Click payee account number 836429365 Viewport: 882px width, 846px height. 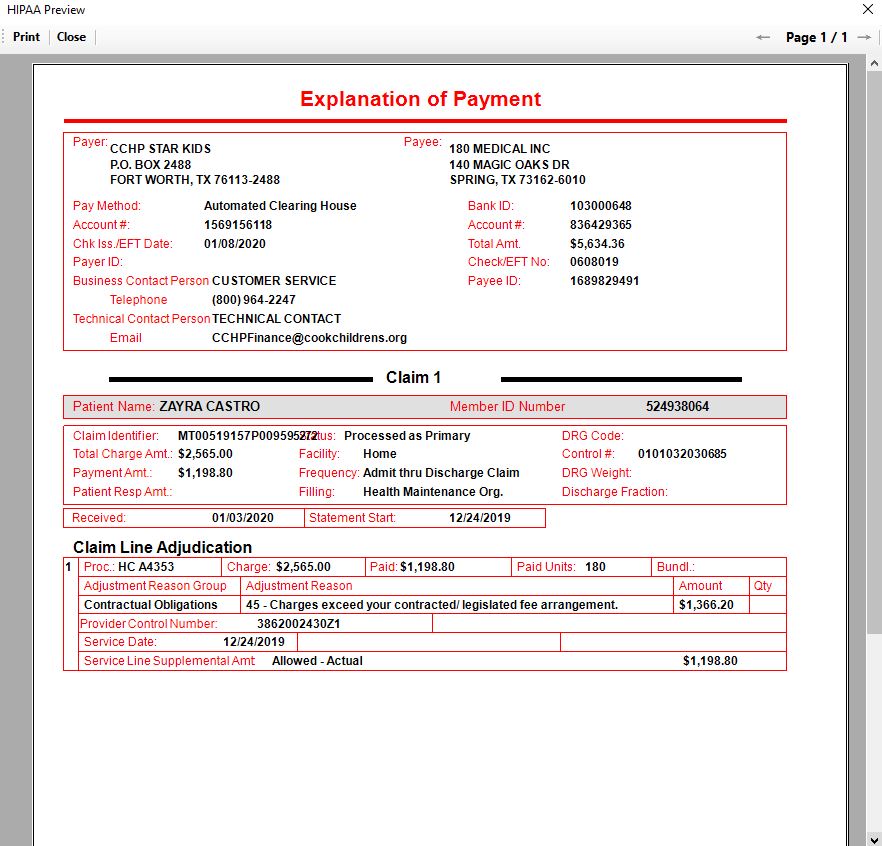(601, 225)
